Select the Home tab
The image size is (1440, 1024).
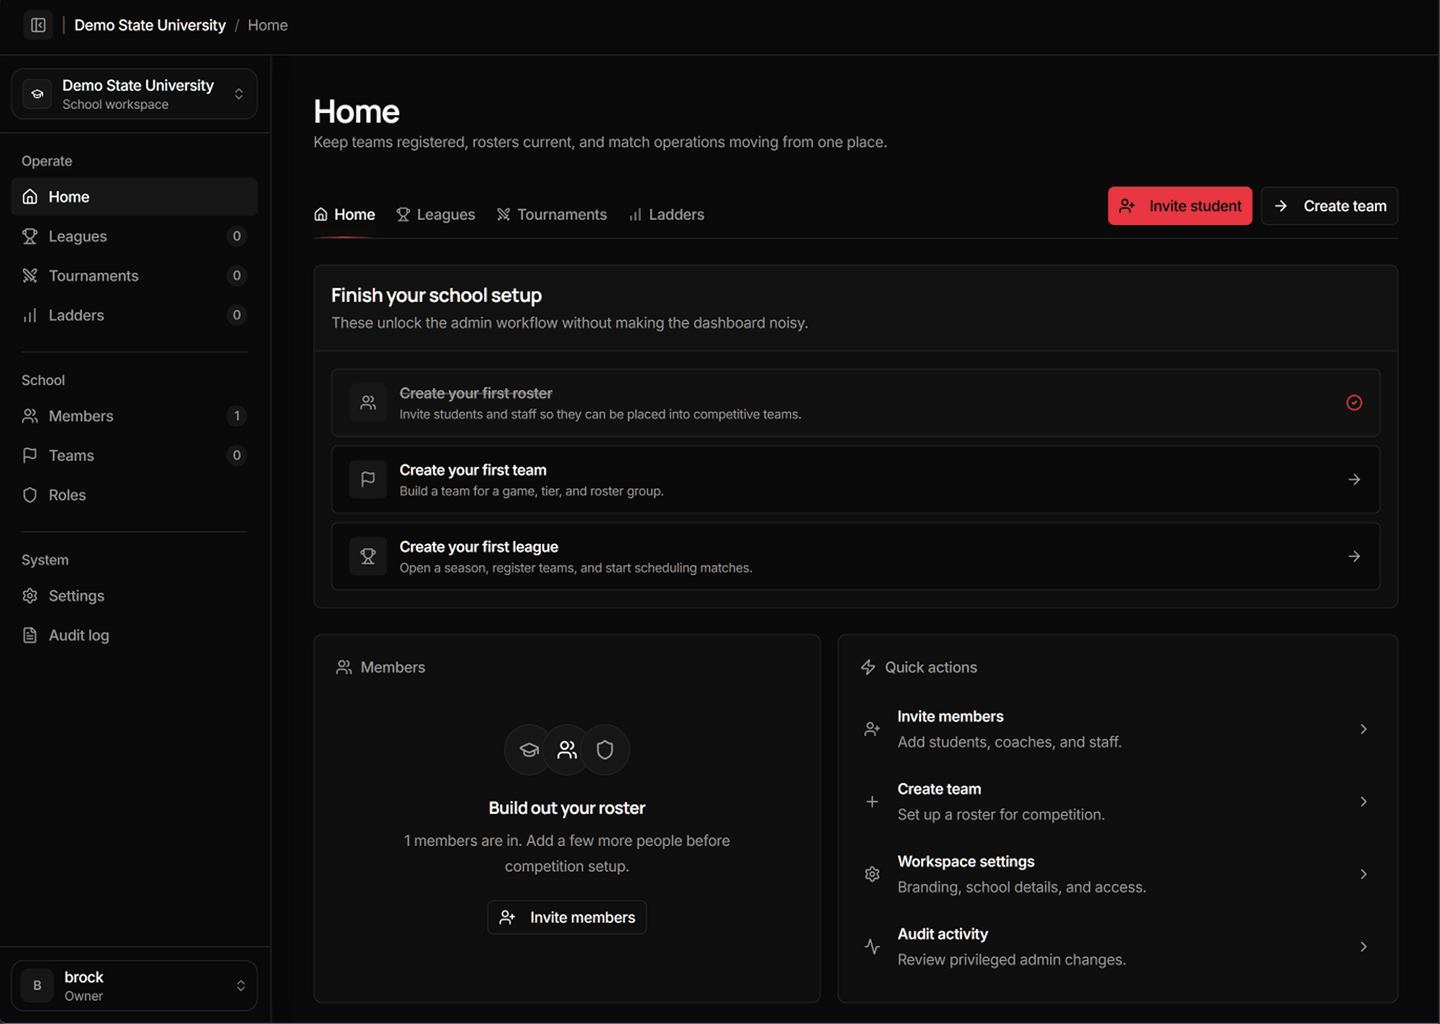pos(344,214)
